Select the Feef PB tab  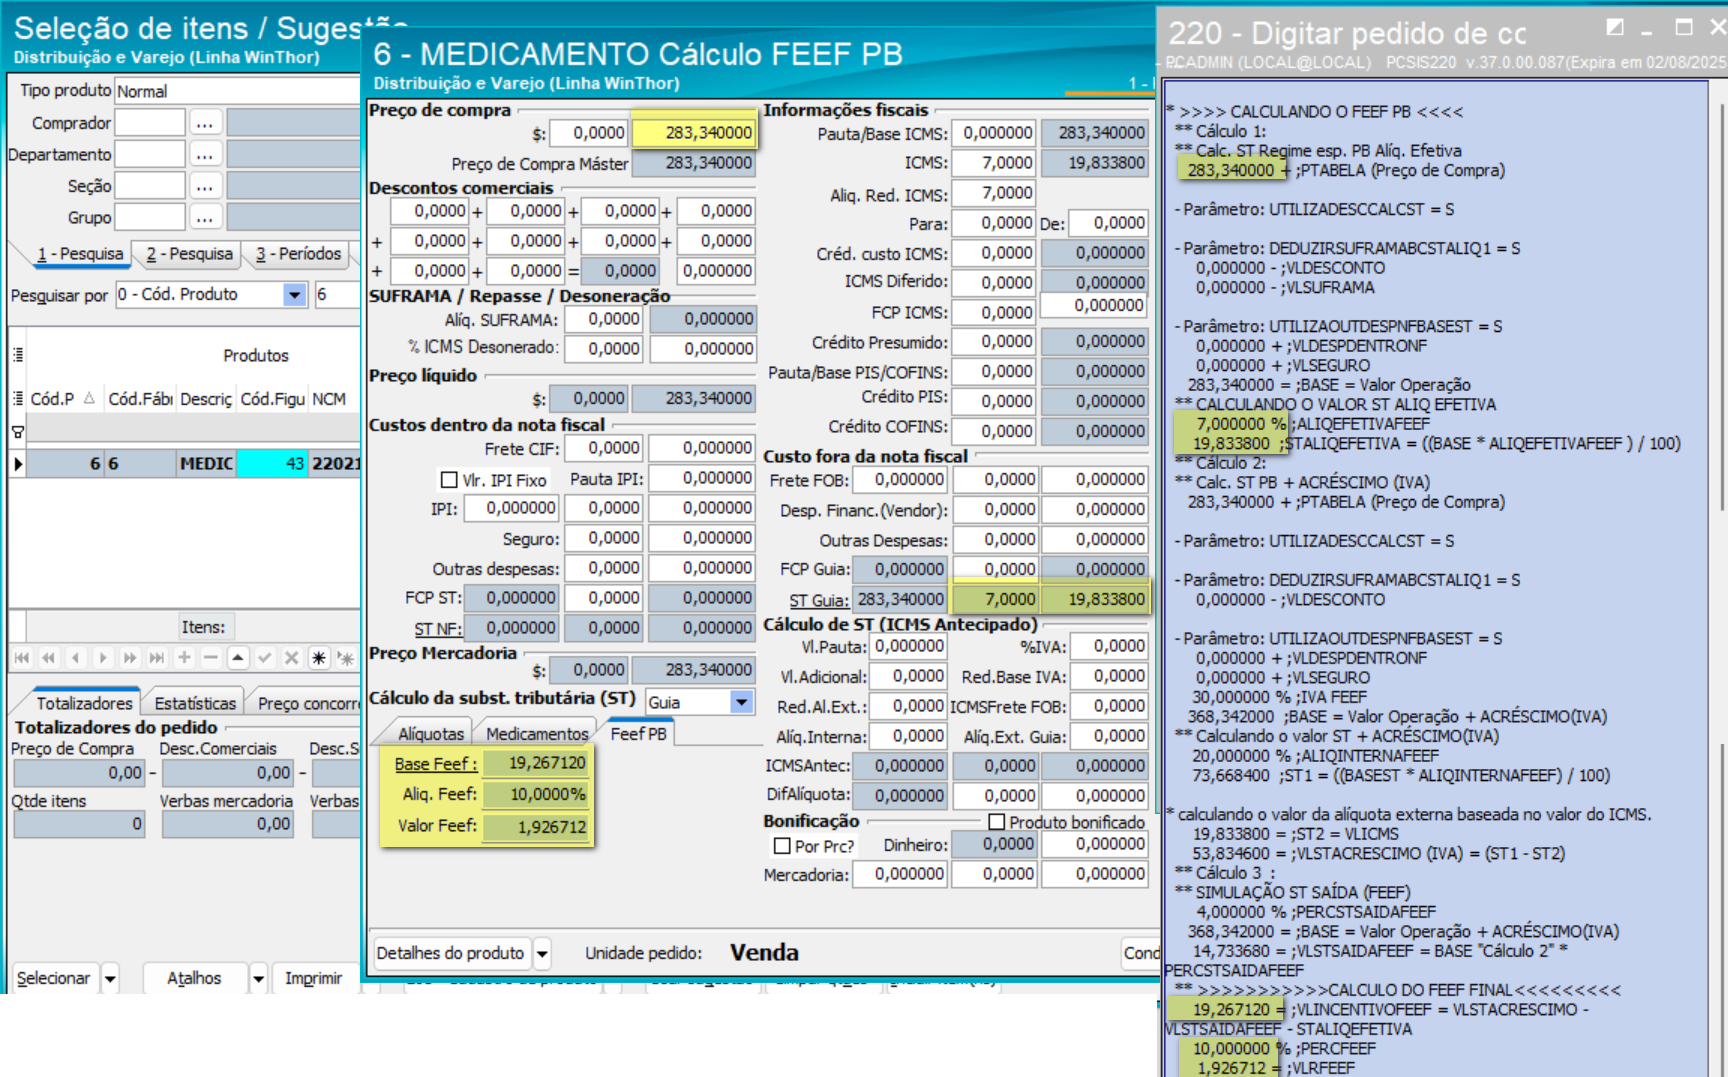tap(638, 733)
